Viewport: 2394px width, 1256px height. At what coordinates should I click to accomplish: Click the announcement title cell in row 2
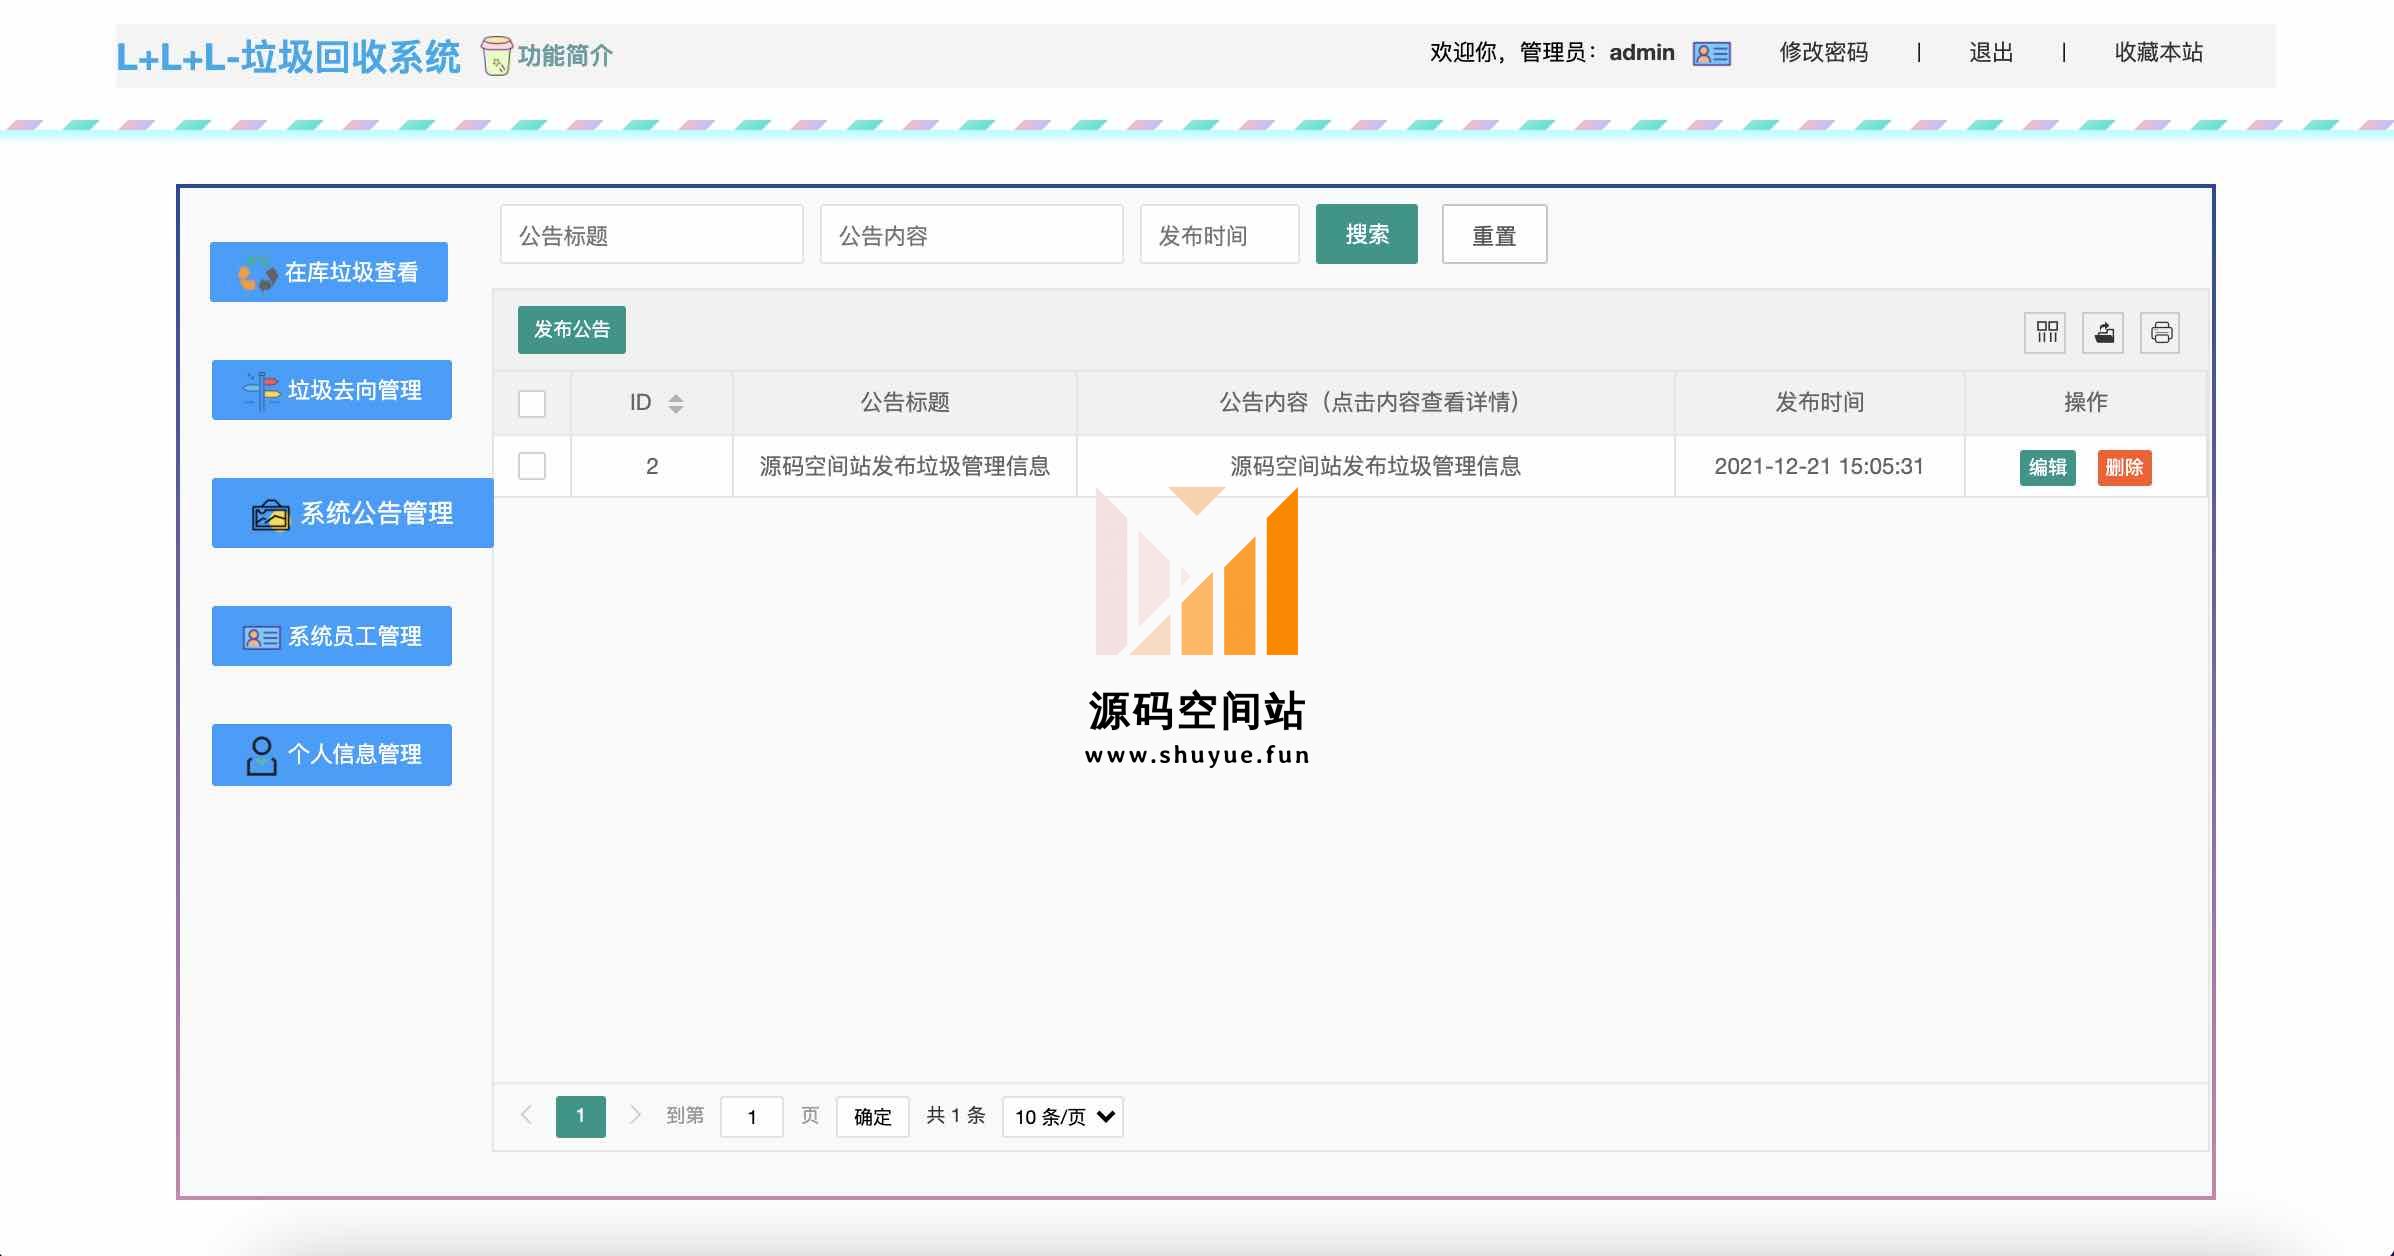[905, 466]
